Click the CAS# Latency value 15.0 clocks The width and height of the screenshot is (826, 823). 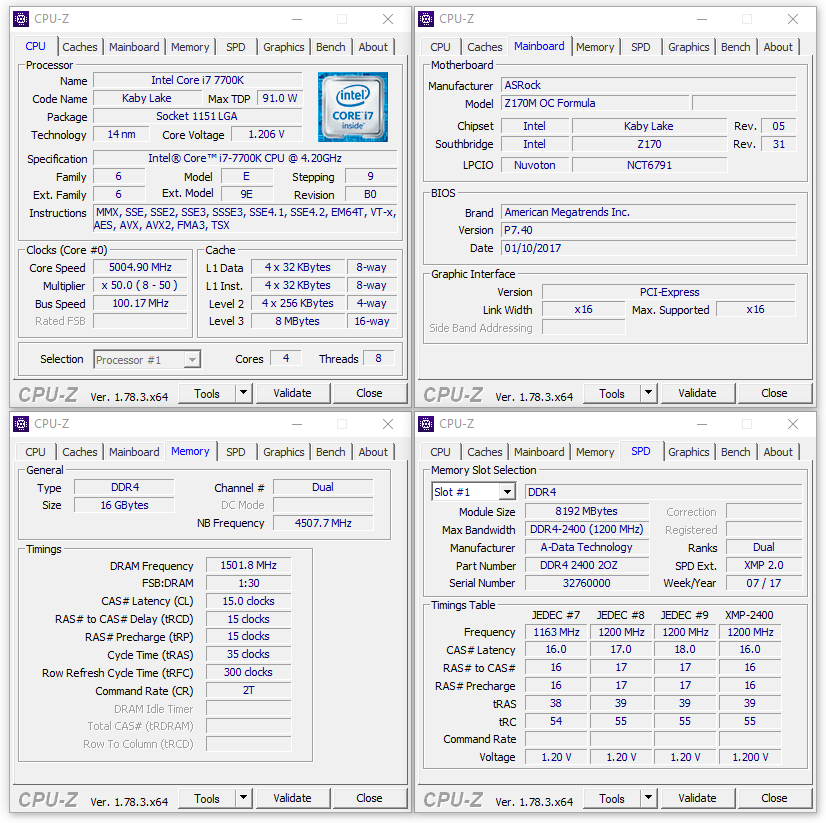click(249, 601)
